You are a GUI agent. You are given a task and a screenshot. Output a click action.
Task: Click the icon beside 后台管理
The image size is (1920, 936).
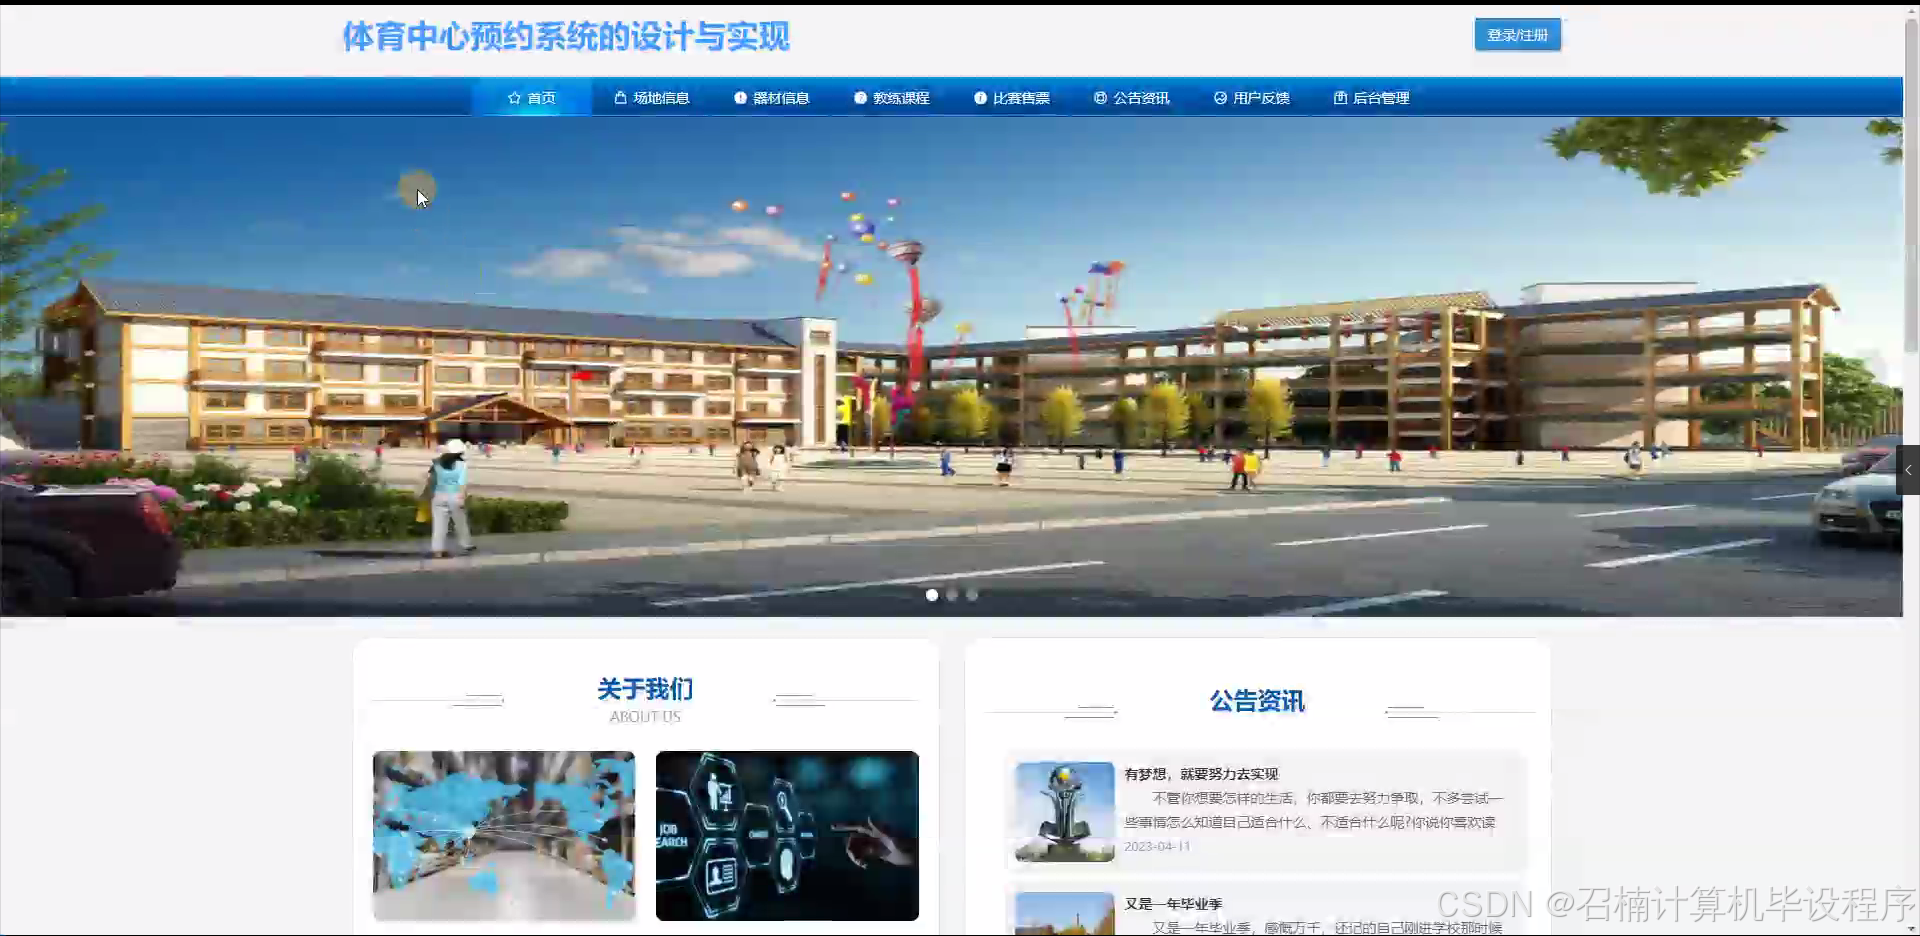(x=1340, y=98)
